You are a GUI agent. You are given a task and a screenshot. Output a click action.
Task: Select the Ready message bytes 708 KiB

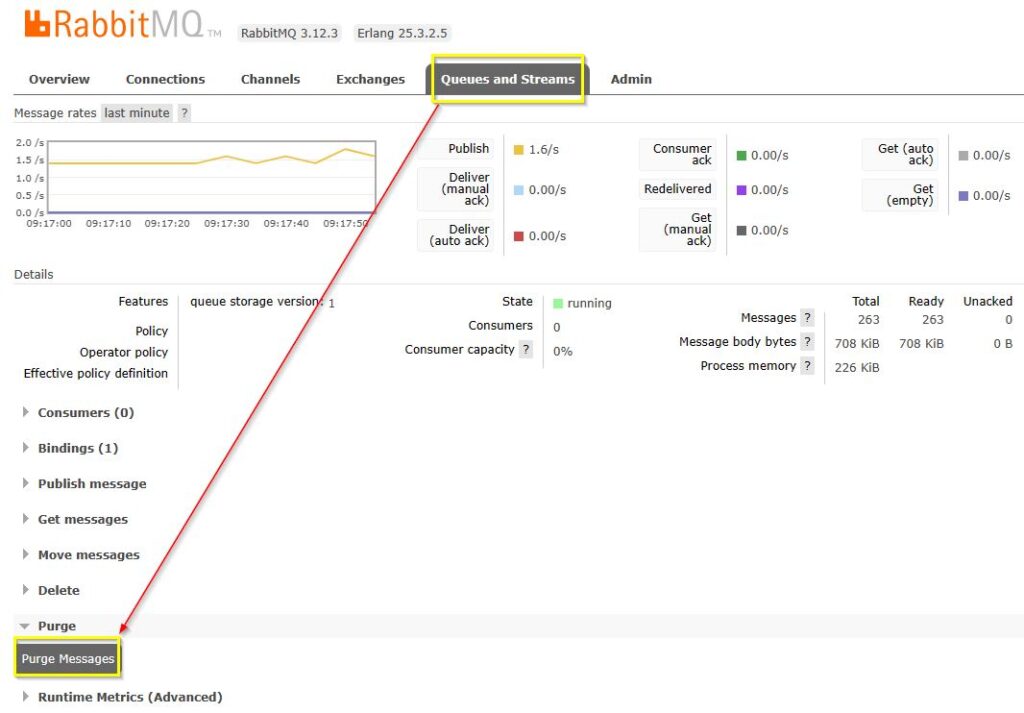[921, 343]
